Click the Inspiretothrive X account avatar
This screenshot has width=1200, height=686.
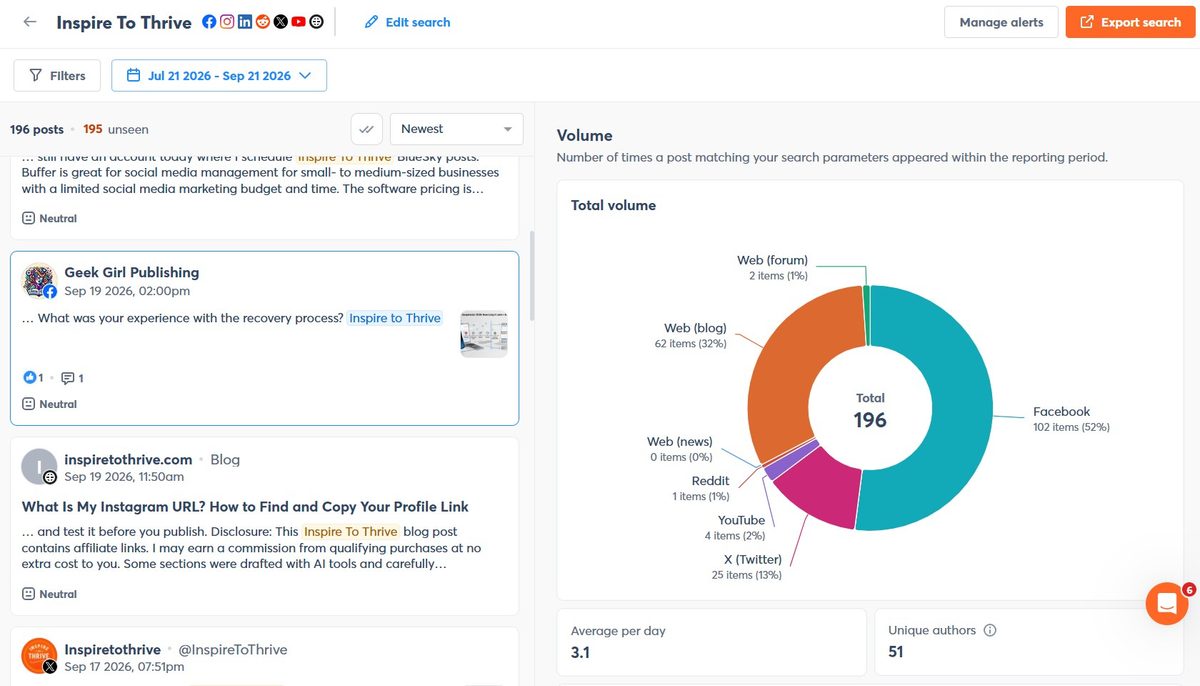click(x=39, y=656)
